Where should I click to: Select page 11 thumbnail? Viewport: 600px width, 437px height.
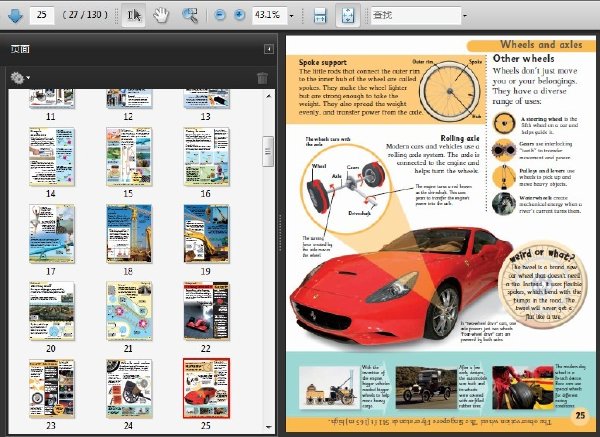pos(52,99)
